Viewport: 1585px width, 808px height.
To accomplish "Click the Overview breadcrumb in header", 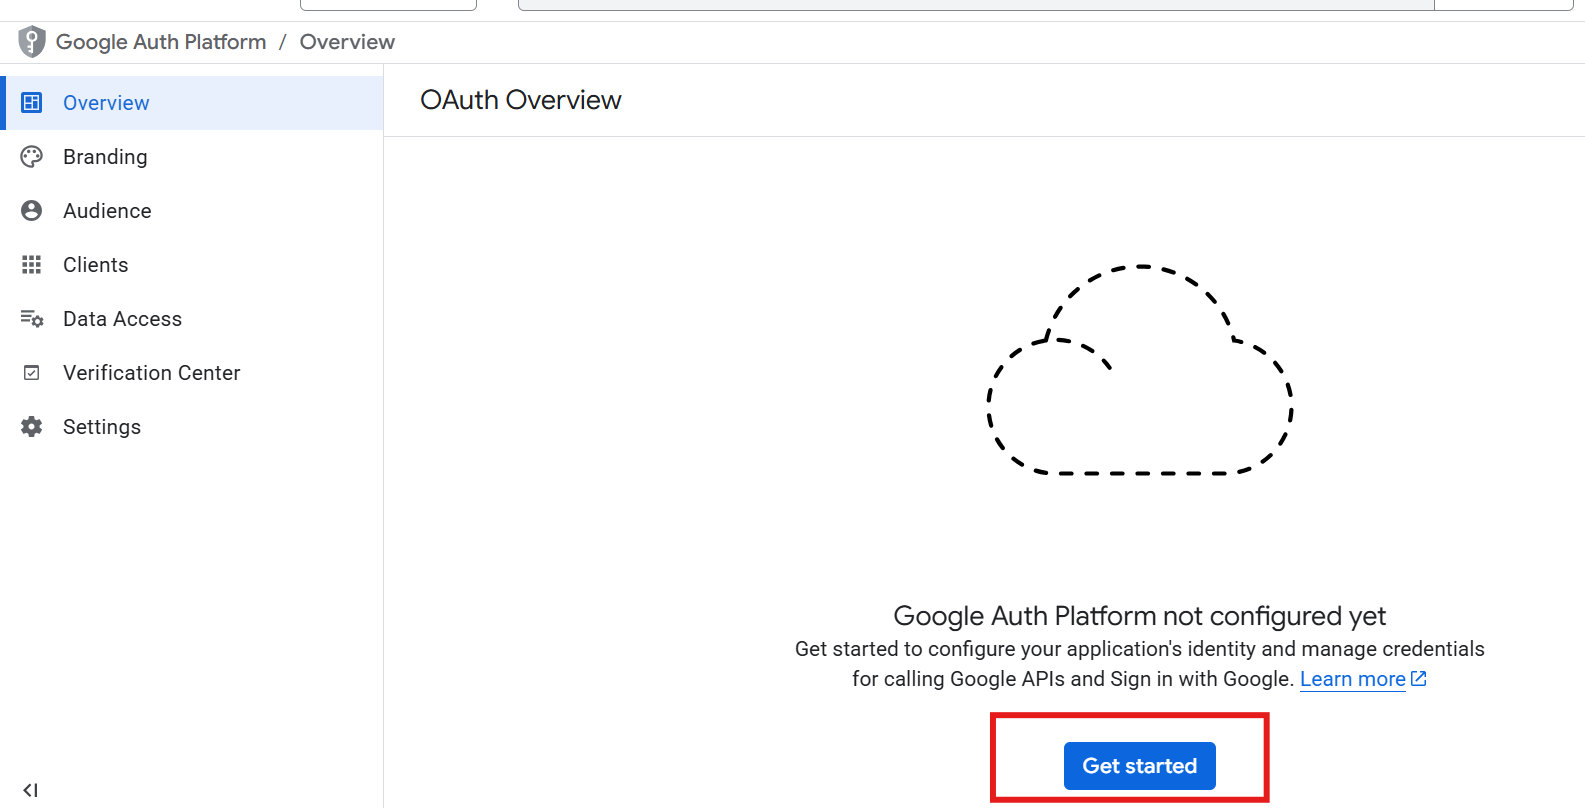I will click(x=347, y=42).
